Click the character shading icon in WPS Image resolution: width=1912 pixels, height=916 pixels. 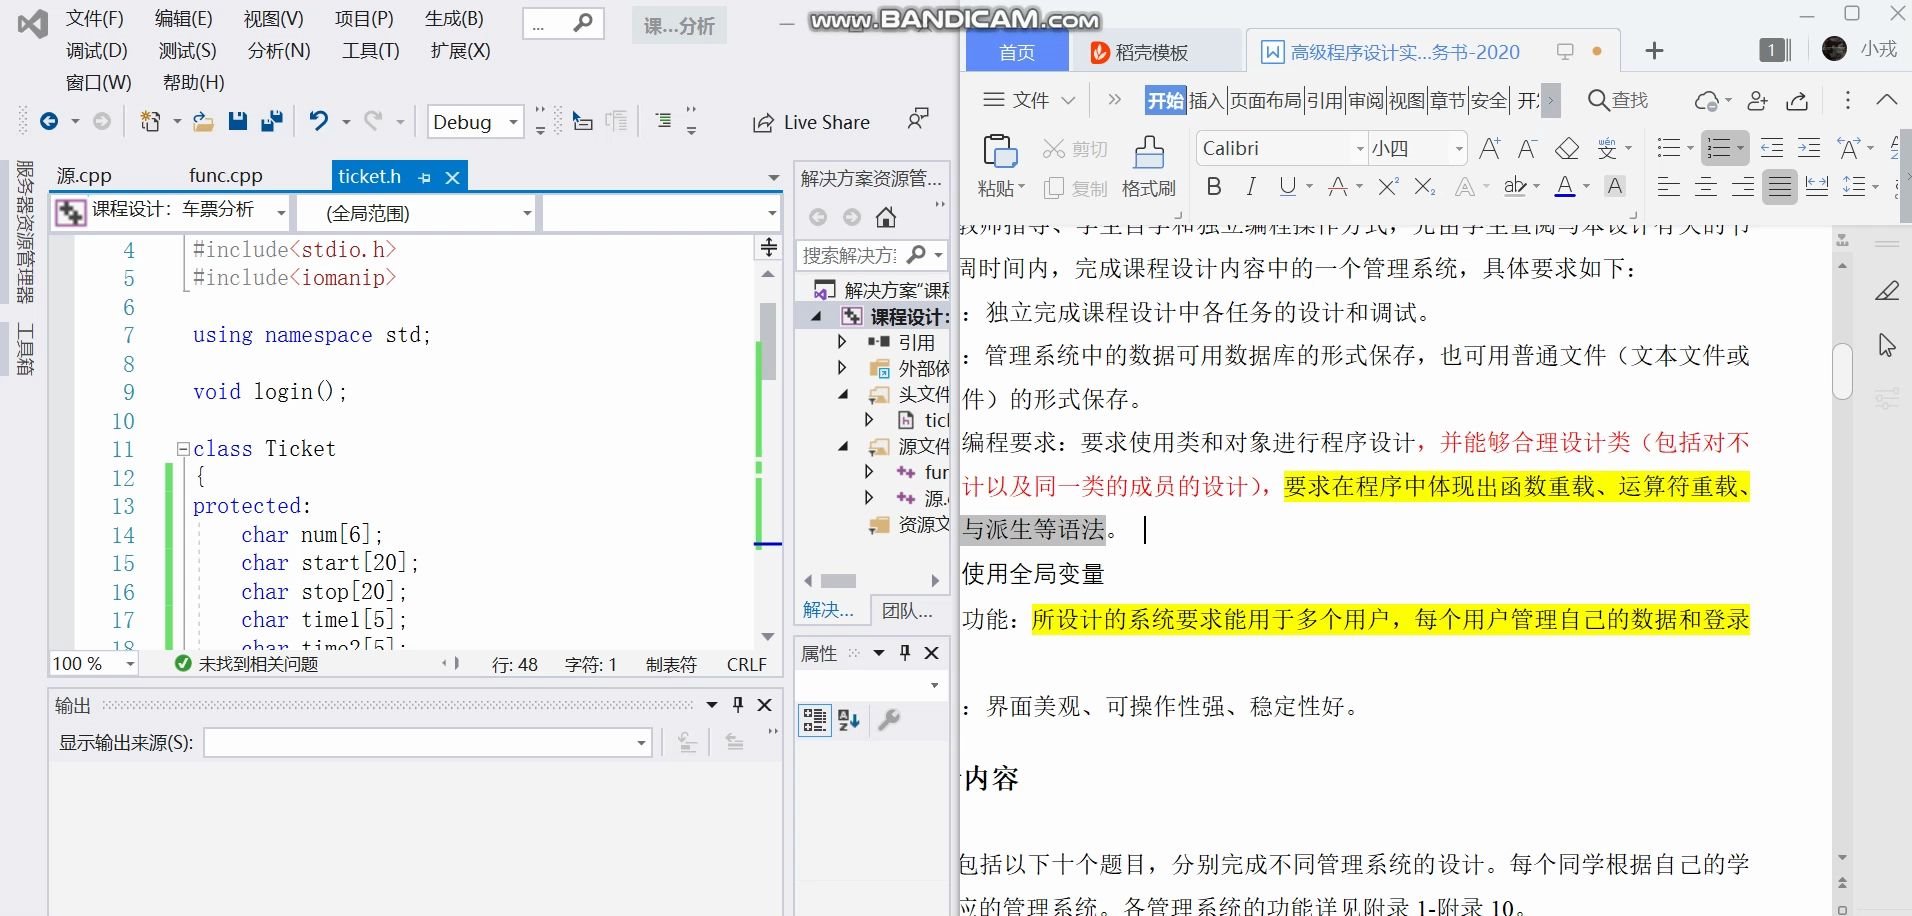(x=1614, y=186)
